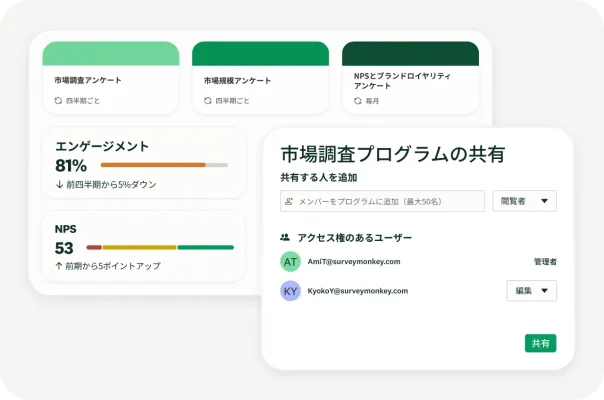Image resolution: width=604 pixels, height=400 pixels.
Task: Click the yellow segment of the NPS bar
Action: pos(139,247)
